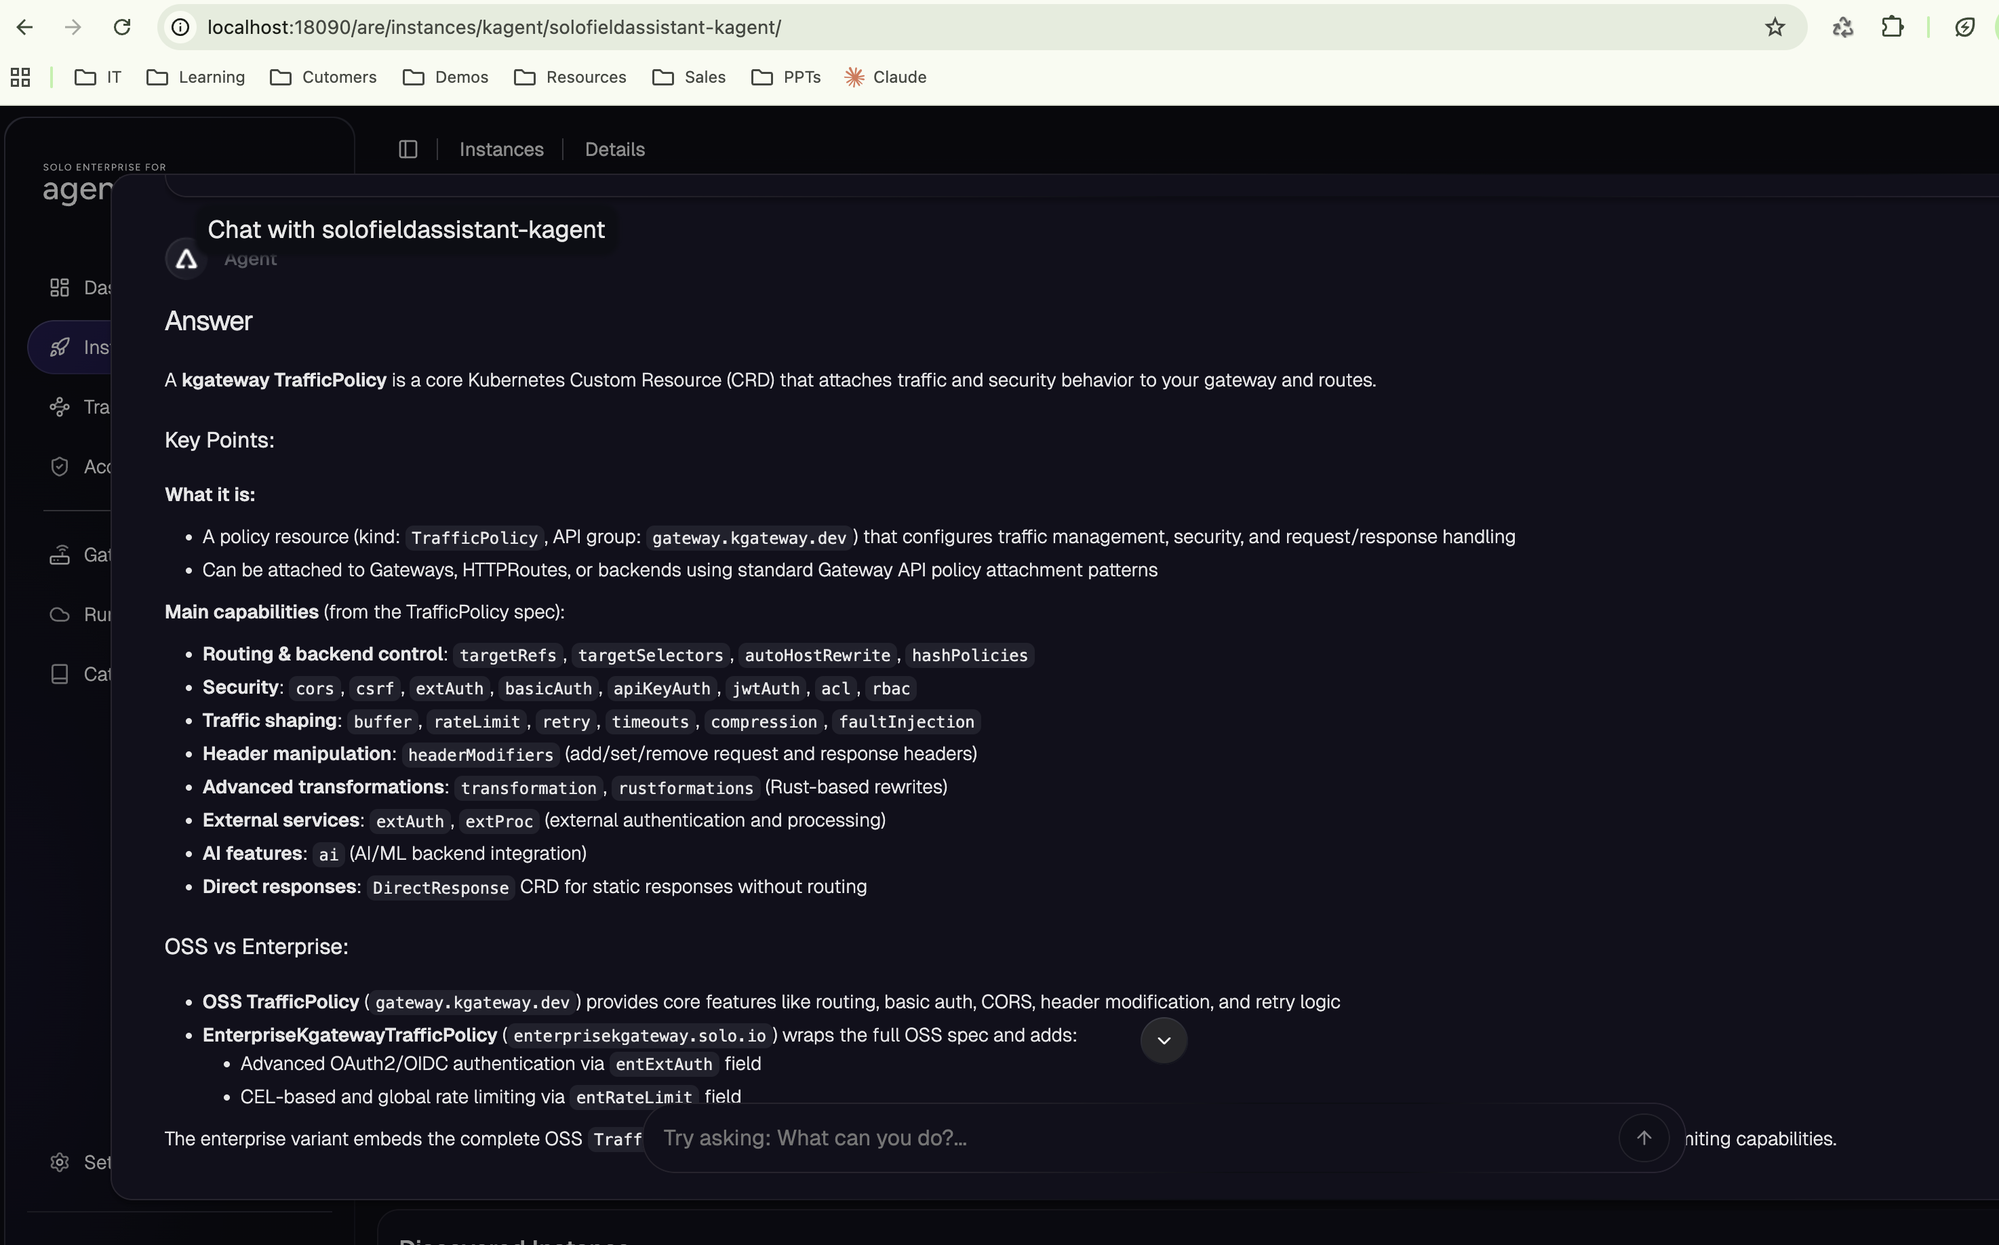Click the 'rateLimit' code label
This screenshot has width=1999, height=1245.
pos(476,721)
